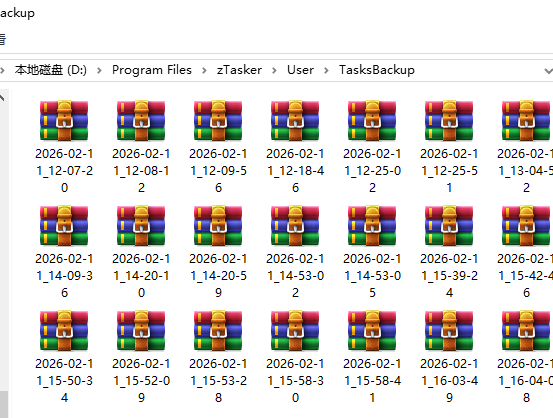Screen dimensions: 553x418
Task: Open the User breadcrumb folder
Action: [300, 70]
